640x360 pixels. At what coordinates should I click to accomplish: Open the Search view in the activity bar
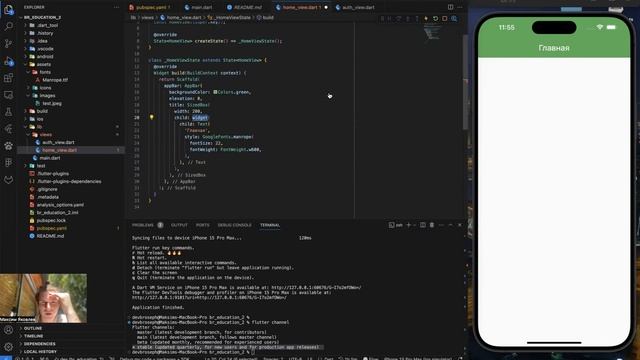coord(8,27)
